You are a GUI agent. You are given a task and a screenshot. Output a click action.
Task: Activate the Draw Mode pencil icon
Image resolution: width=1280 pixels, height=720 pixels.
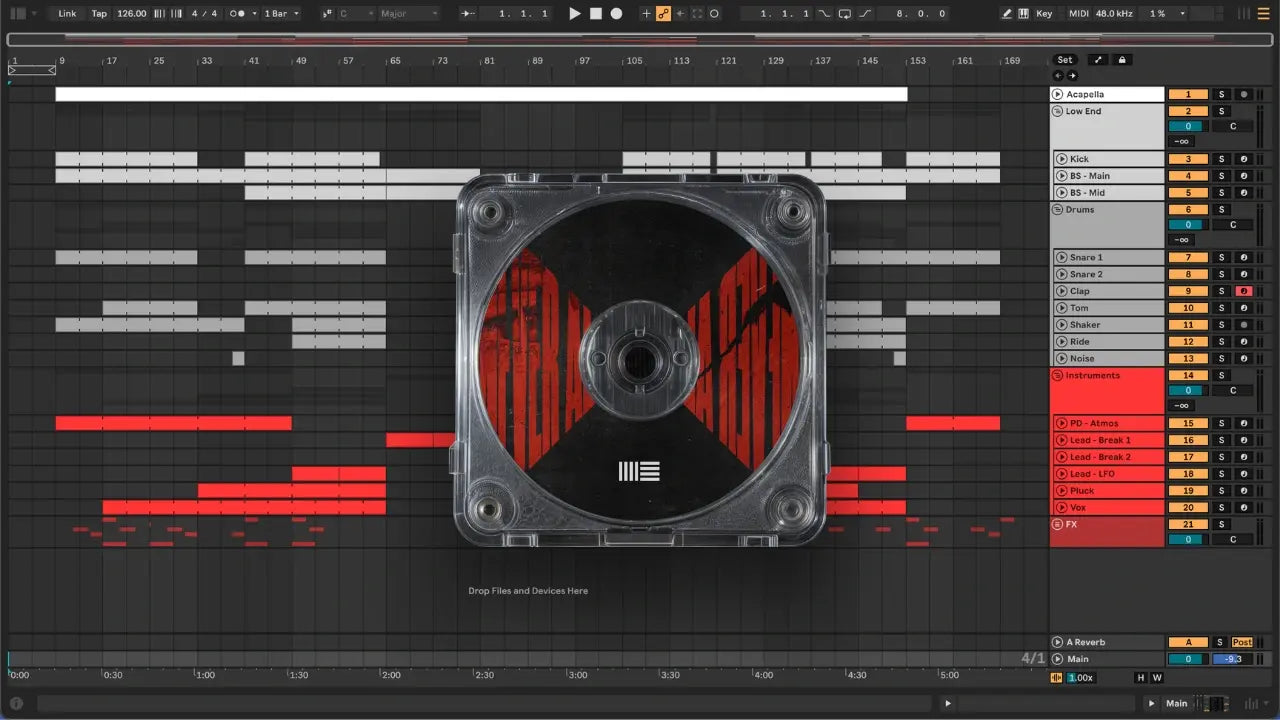pyautogui.click(x=1007, y=14)
